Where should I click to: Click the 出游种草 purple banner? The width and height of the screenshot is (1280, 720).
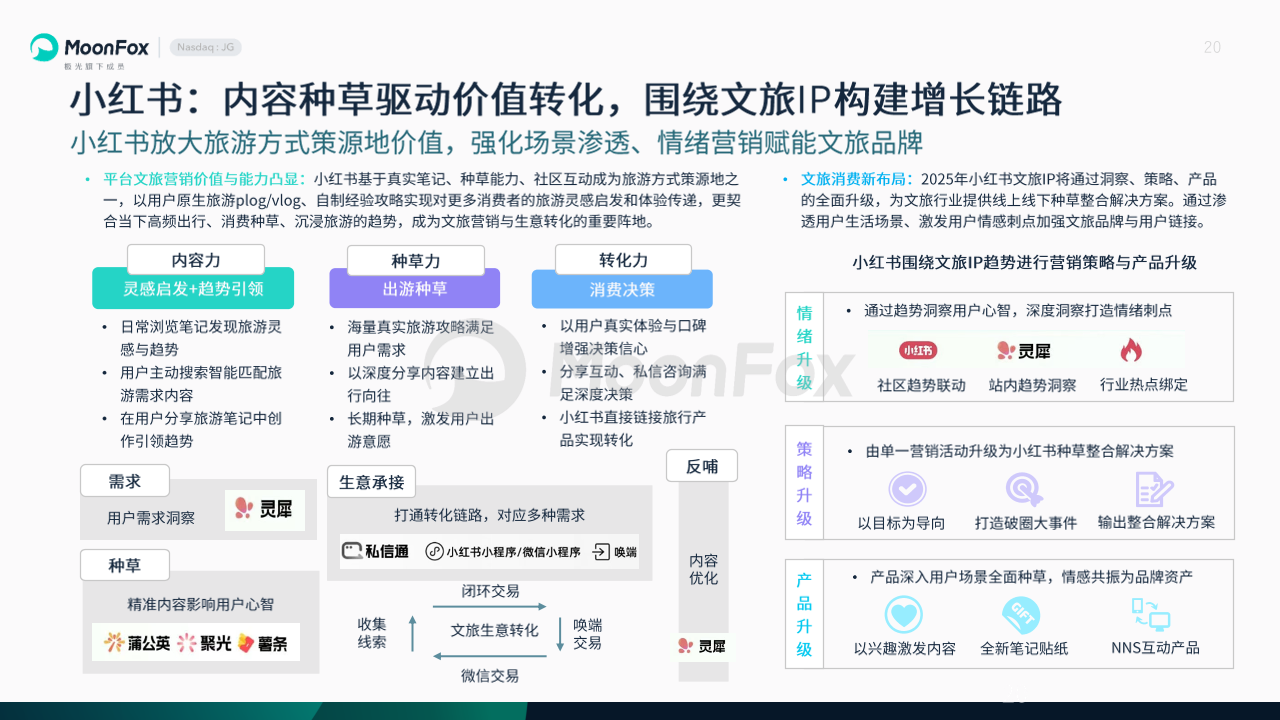click(x=414, y=288)
